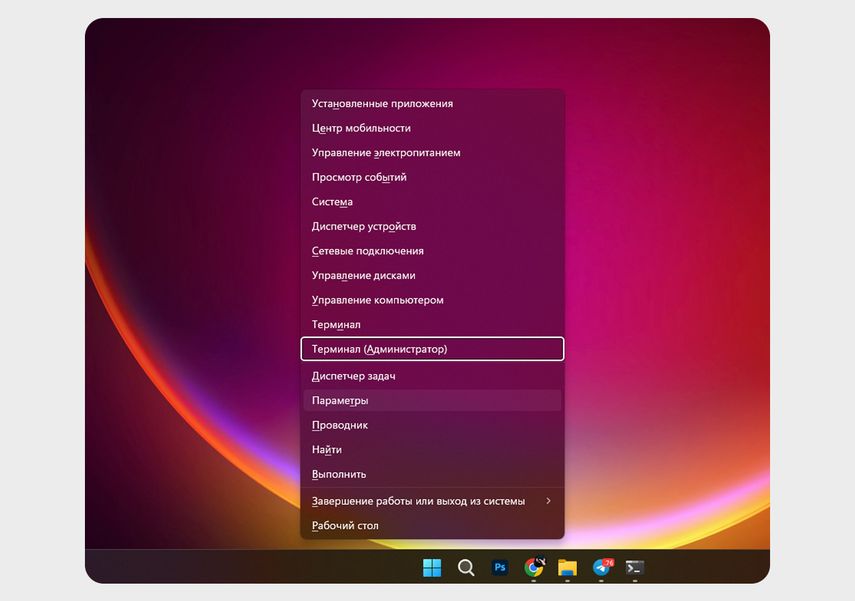Open taskbar Search magnifier icon
855x601 pixels.
466,568
